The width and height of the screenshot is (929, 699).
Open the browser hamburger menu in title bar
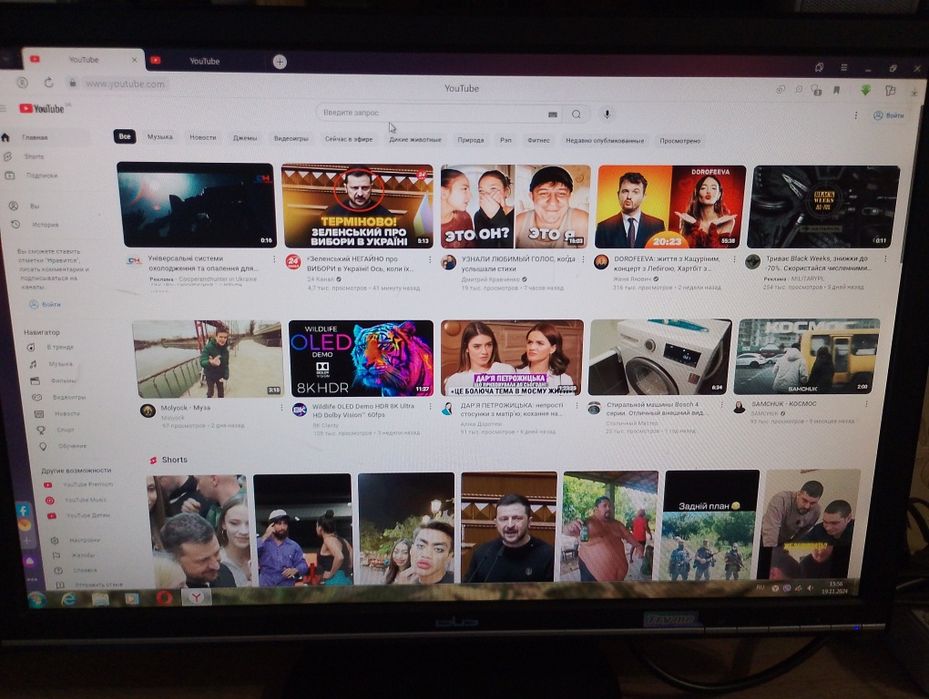point(844,68)
